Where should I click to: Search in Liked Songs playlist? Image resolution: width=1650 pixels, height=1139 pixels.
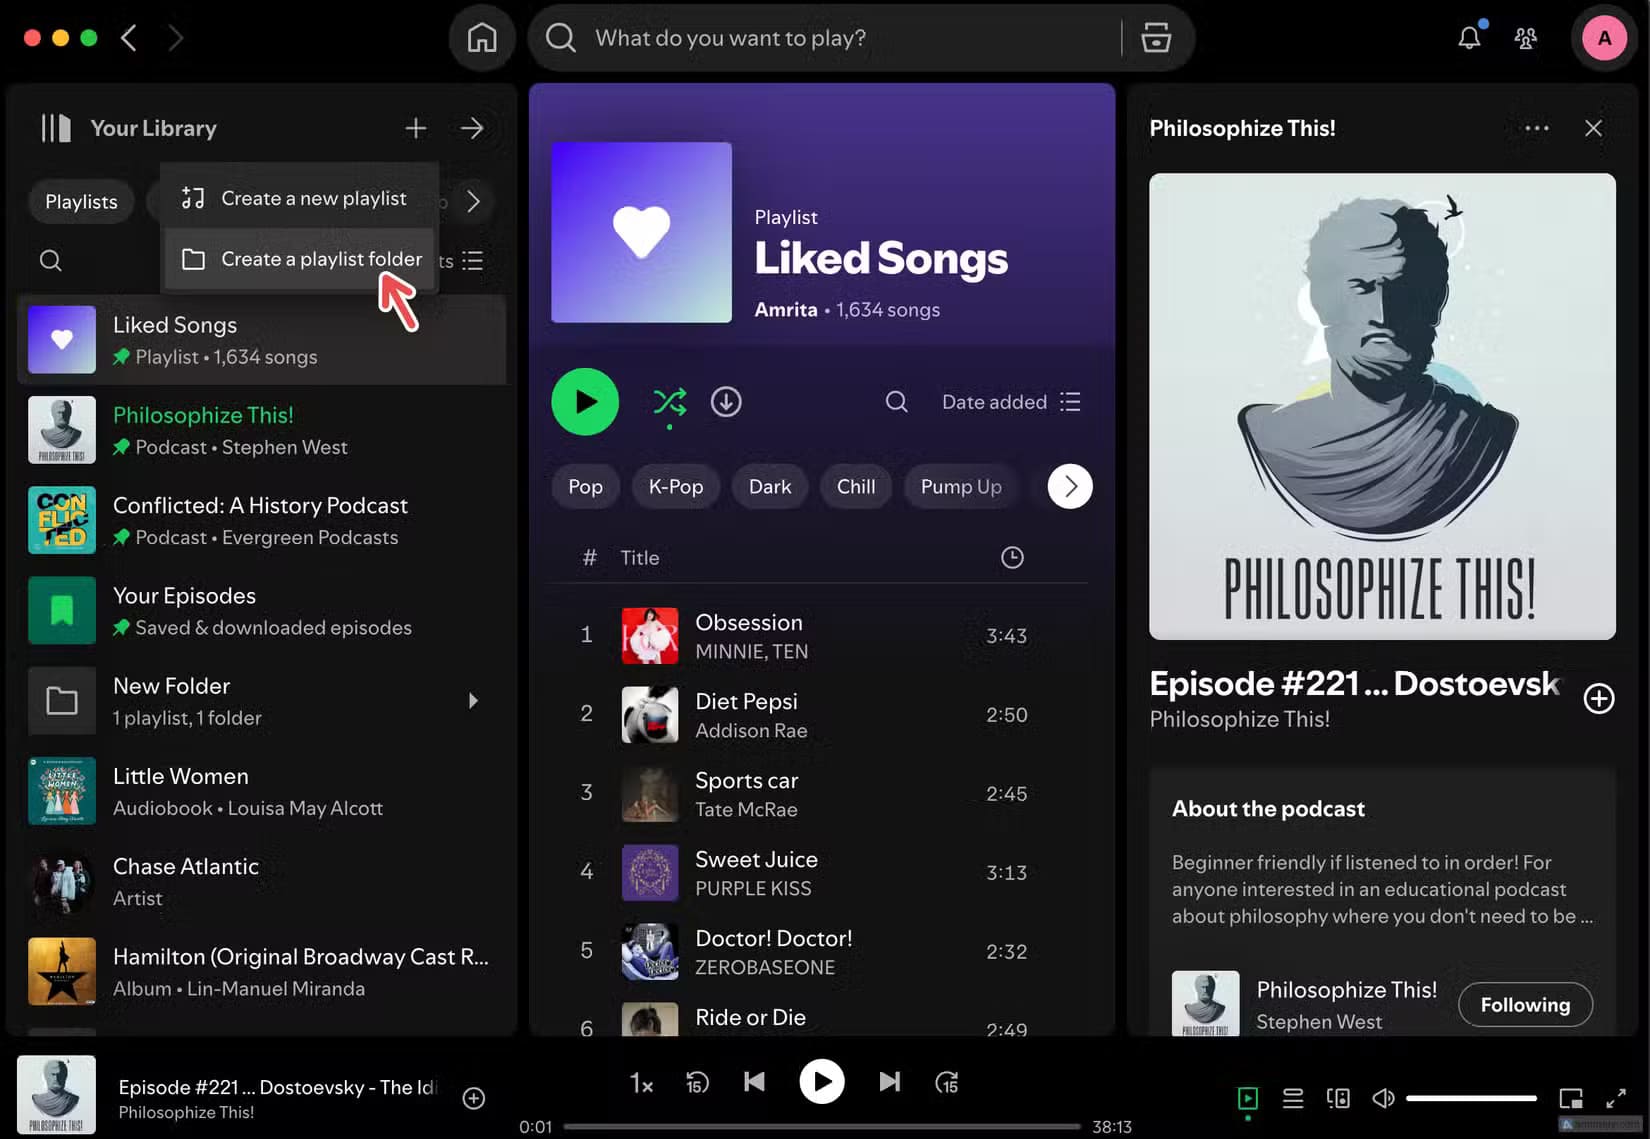[x=897, y=402]
